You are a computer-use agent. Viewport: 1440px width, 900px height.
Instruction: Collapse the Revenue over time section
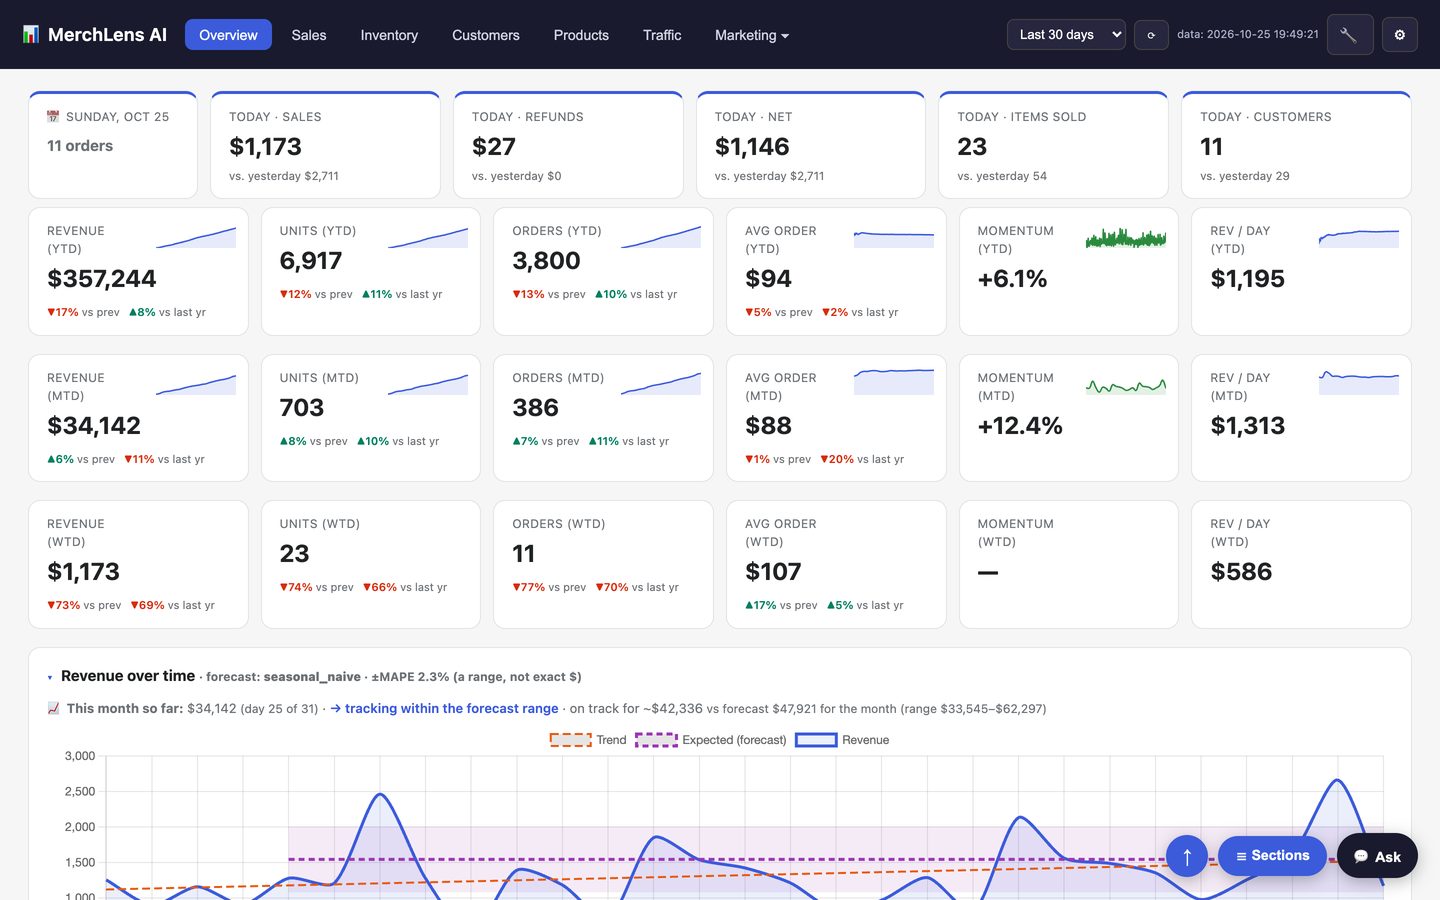point(50,677)
